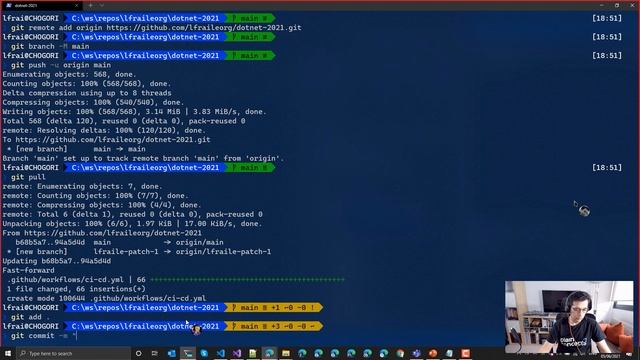Screen dimensions: 640x360
Task: Click the 'git branch -M main' command
Action: click(x=50, y=47)
